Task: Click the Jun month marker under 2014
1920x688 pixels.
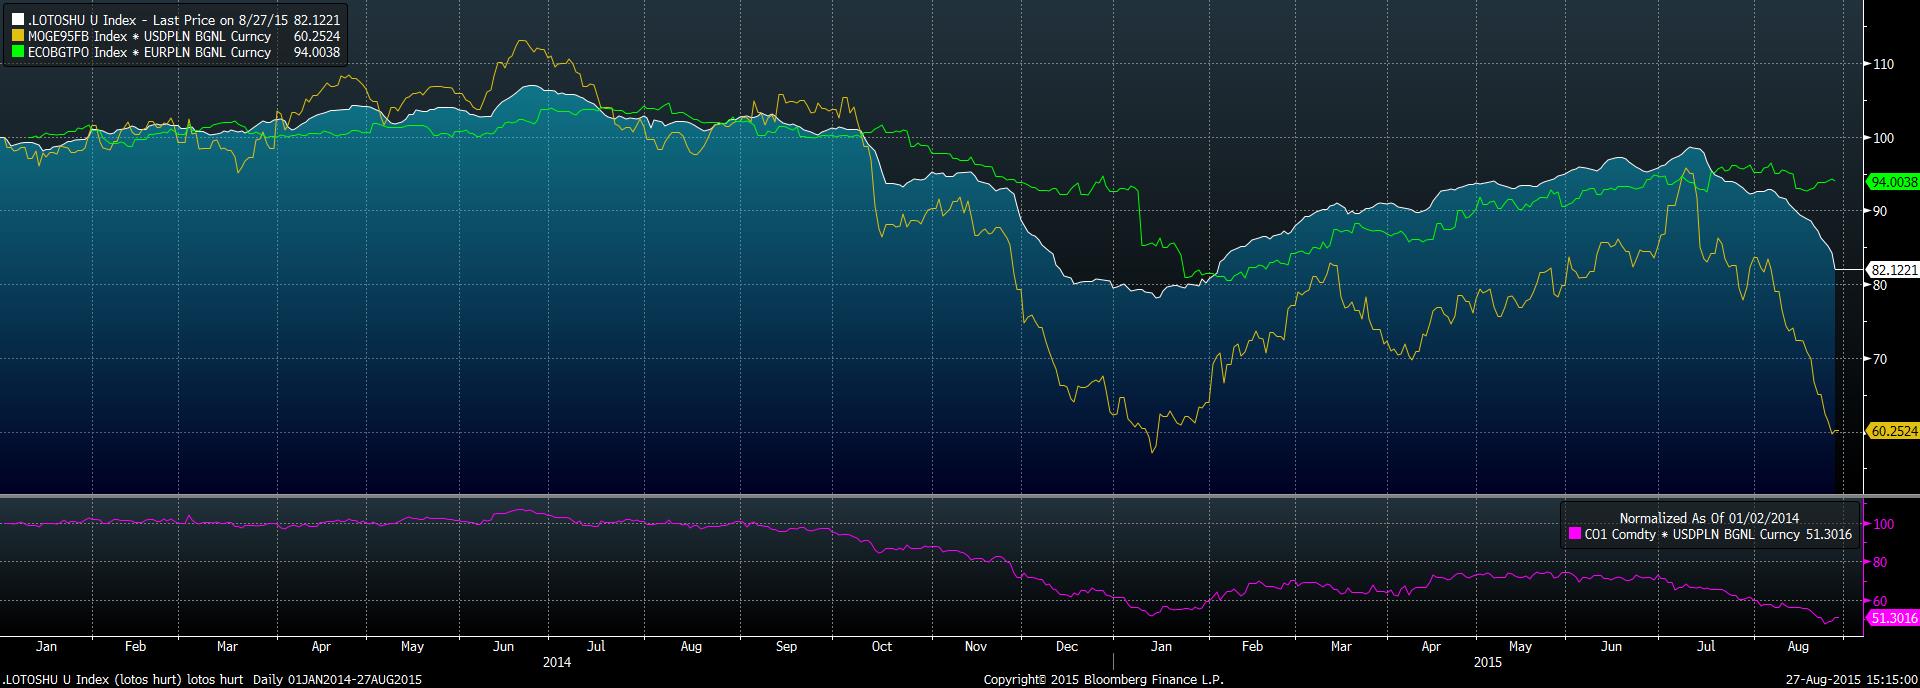Action: click(x=505, y=647)
